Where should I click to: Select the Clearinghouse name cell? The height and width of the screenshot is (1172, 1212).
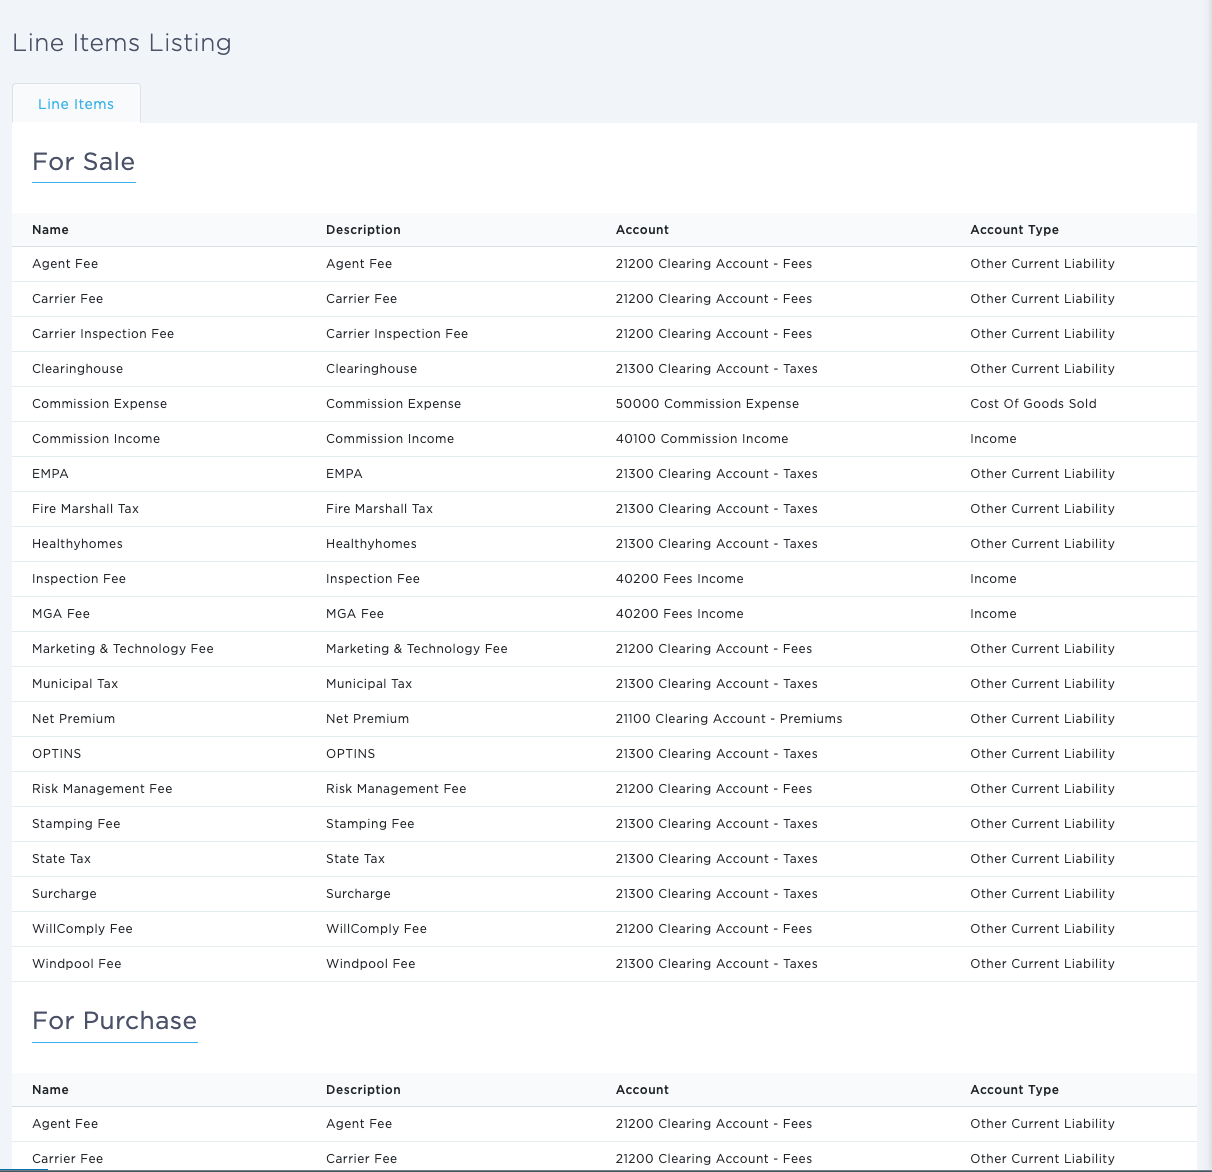[77, 369]
